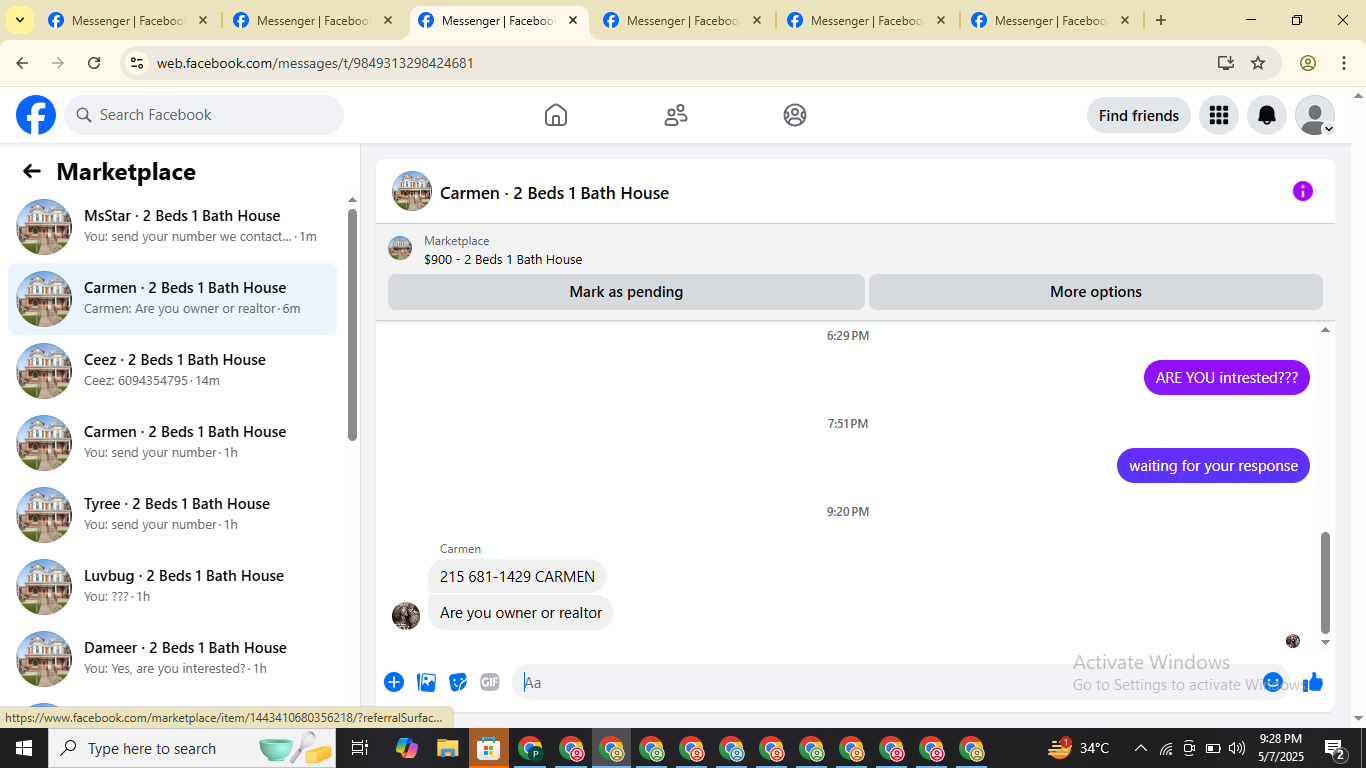Open Tyree conversation
This screenshot has height=768, width=1366.
click(x=173, y=515)
